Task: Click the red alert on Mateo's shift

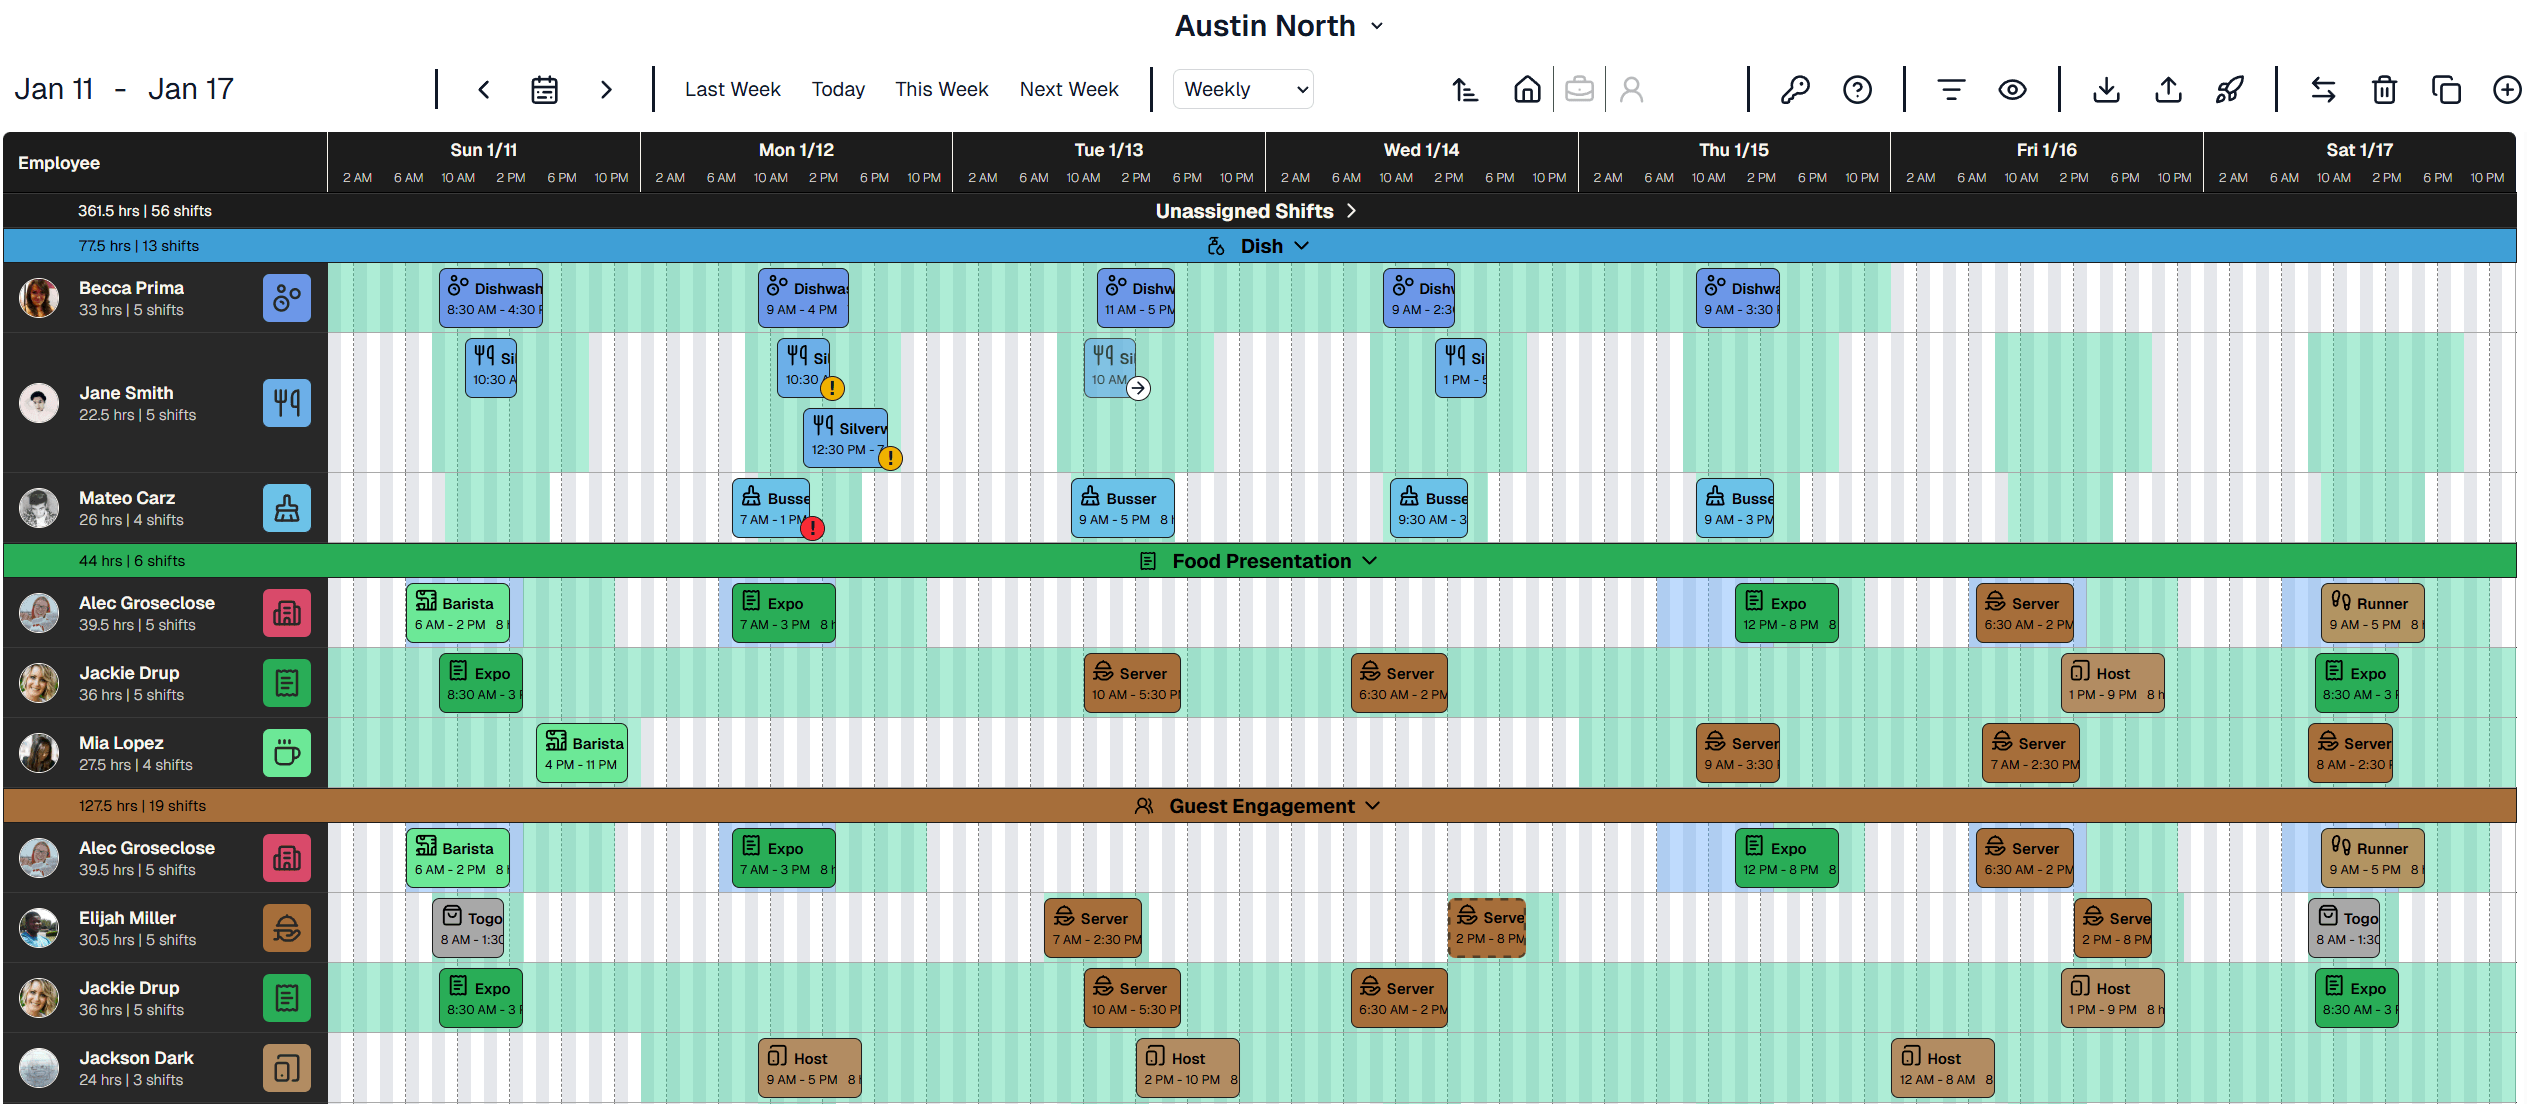Action: [812, 528]
